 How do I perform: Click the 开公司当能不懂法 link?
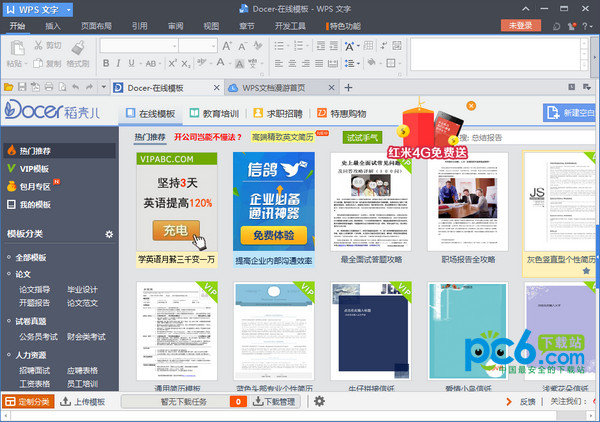[208, 137]
